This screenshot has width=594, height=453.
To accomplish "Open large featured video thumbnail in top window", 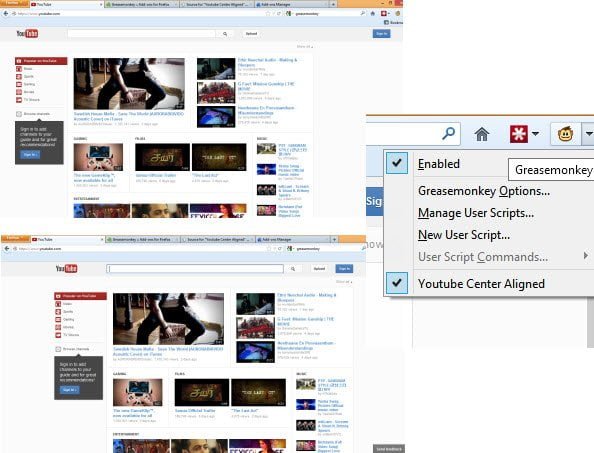I will point(129,84).
